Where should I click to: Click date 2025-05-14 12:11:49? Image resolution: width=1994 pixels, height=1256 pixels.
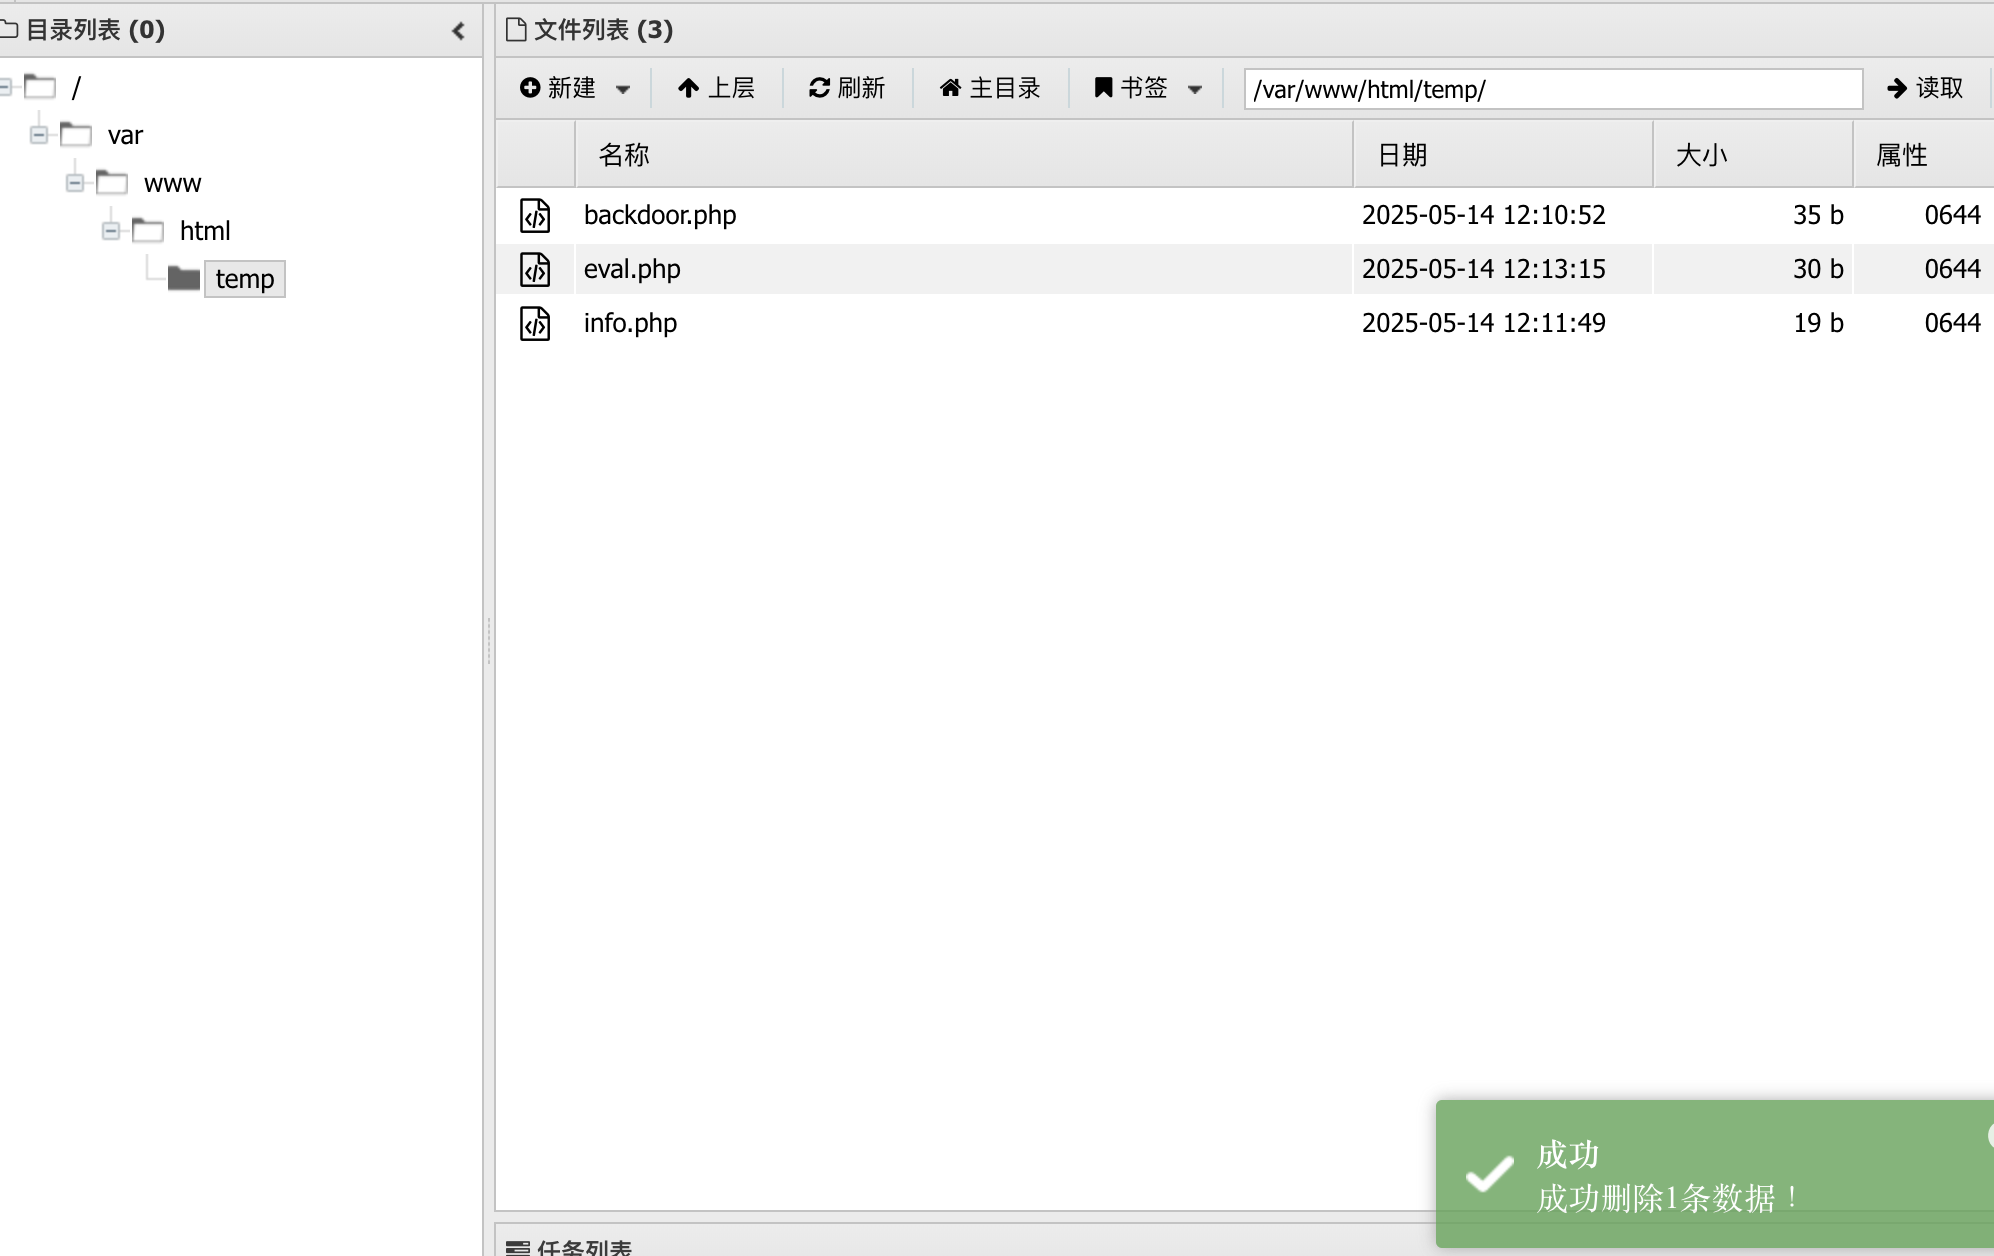click(1484, 323)
